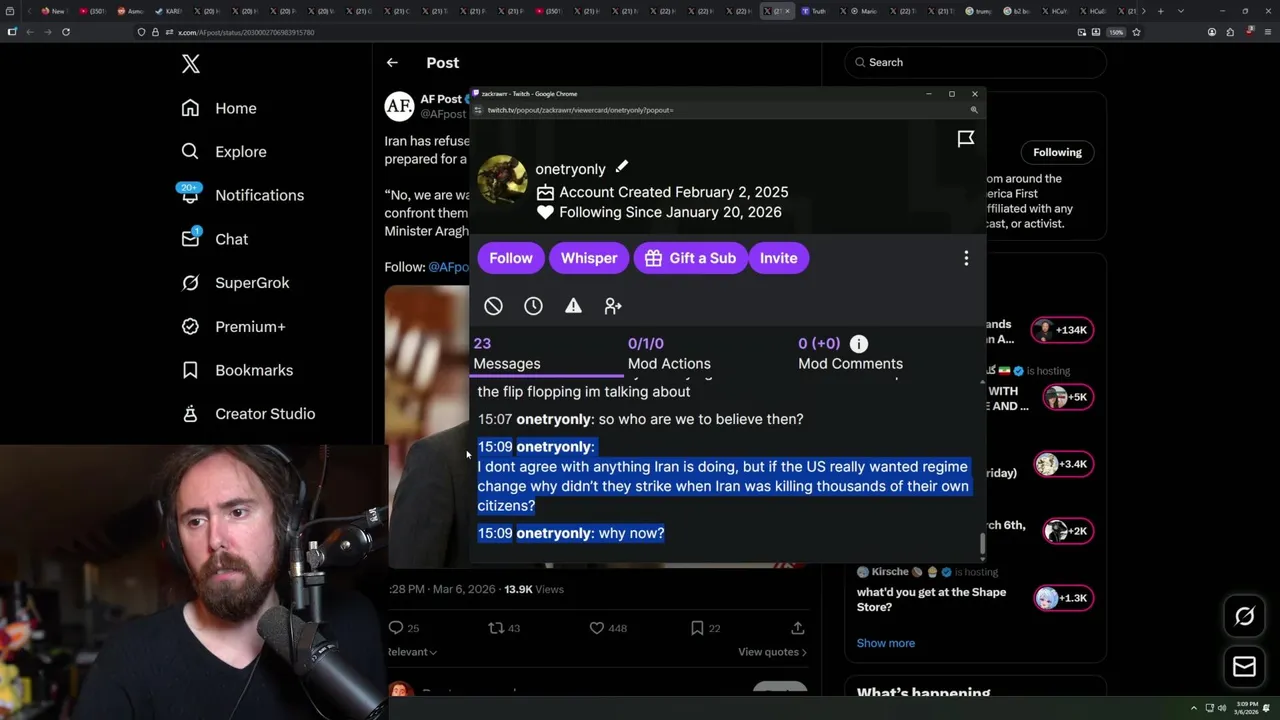The width and height of the screenshot is (1280, 720).
Task: Click the @AFpost follow link
Action: pyautogui.click(x=448, y=267)
